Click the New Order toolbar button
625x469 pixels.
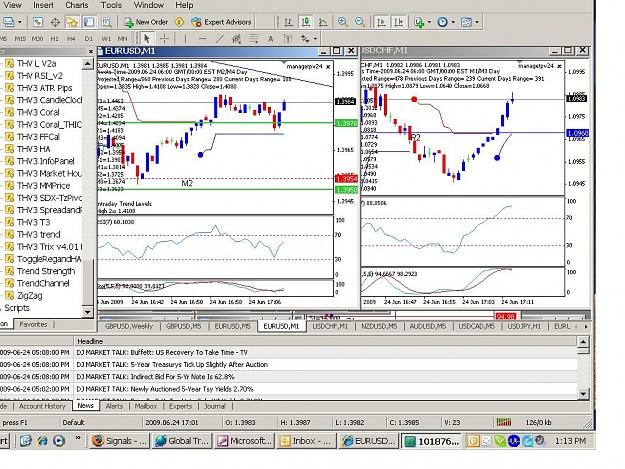click(146, 22)
